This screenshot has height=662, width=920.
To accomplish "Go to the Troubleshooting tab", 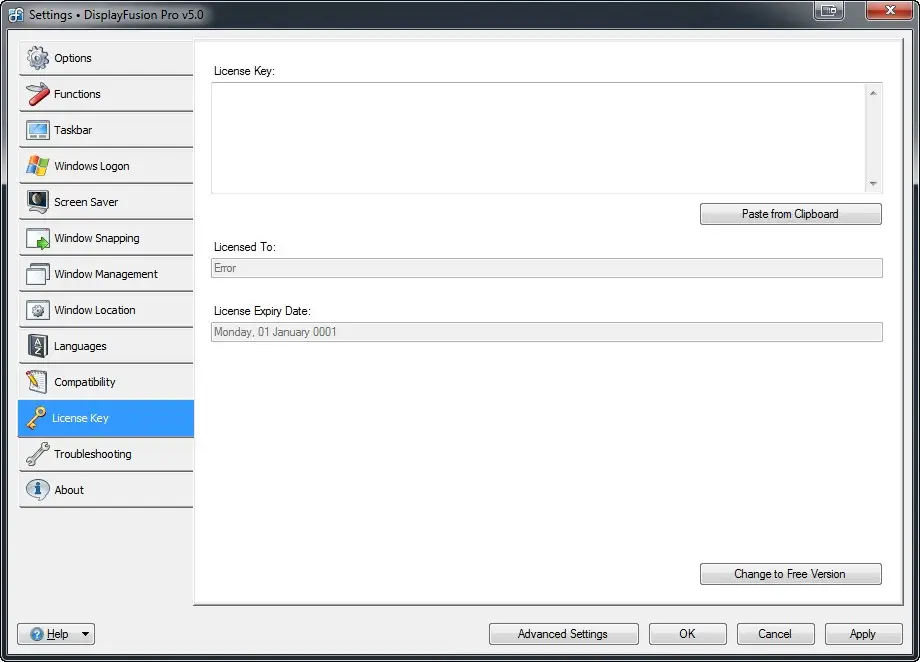I will 106,454.
